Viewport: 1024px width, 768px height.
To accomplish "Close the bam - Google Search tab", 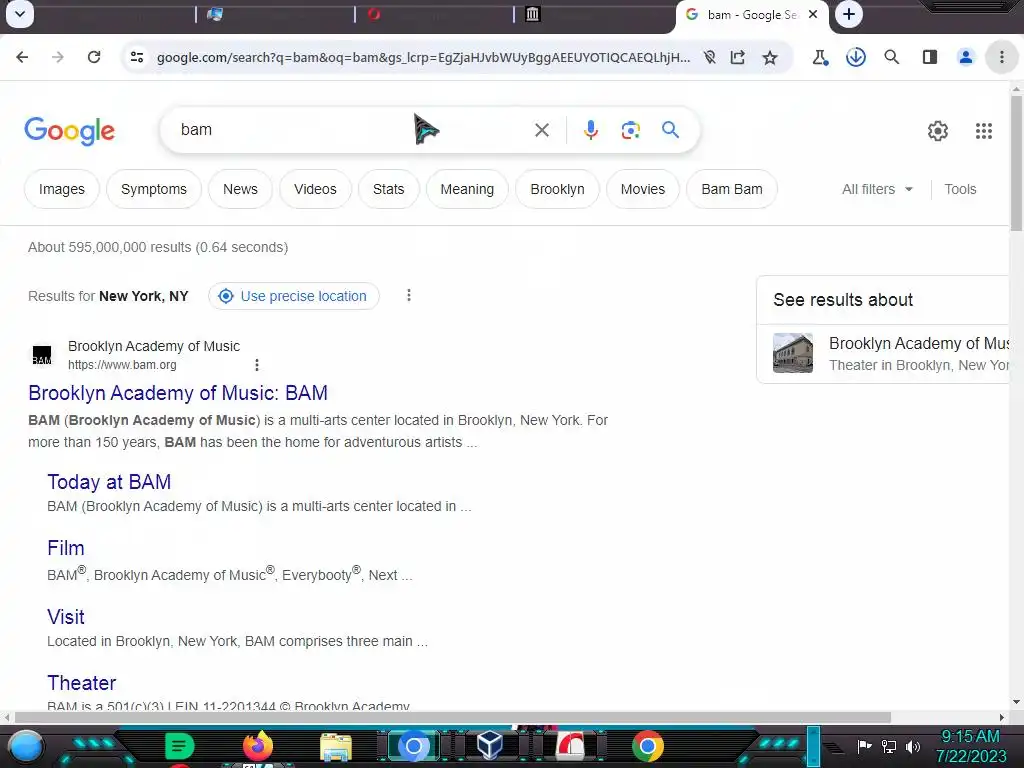I will tap(813, 14).
